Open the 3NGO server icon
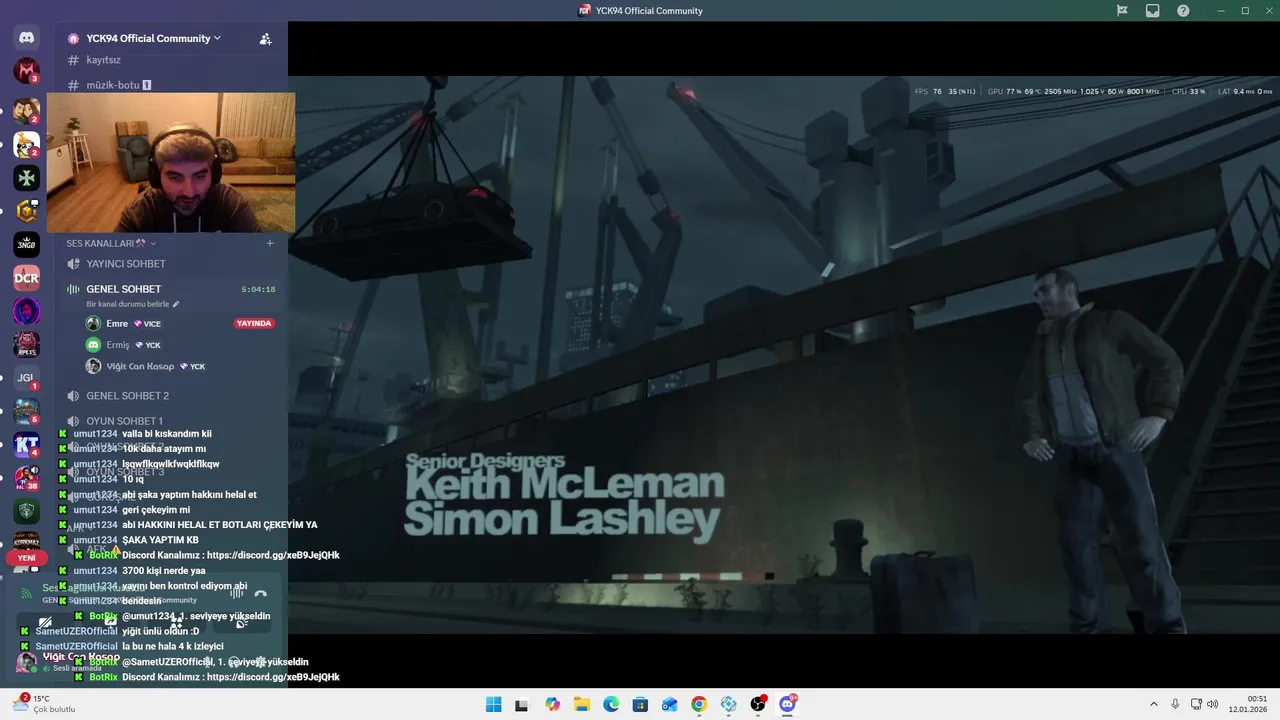 26,244
